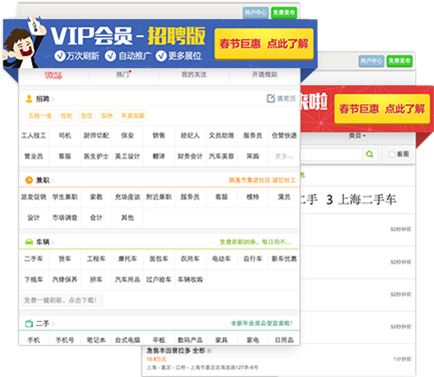
Task: Select the 年底双薪 tag
Action: pyautogui.click(x=133, y=116)
